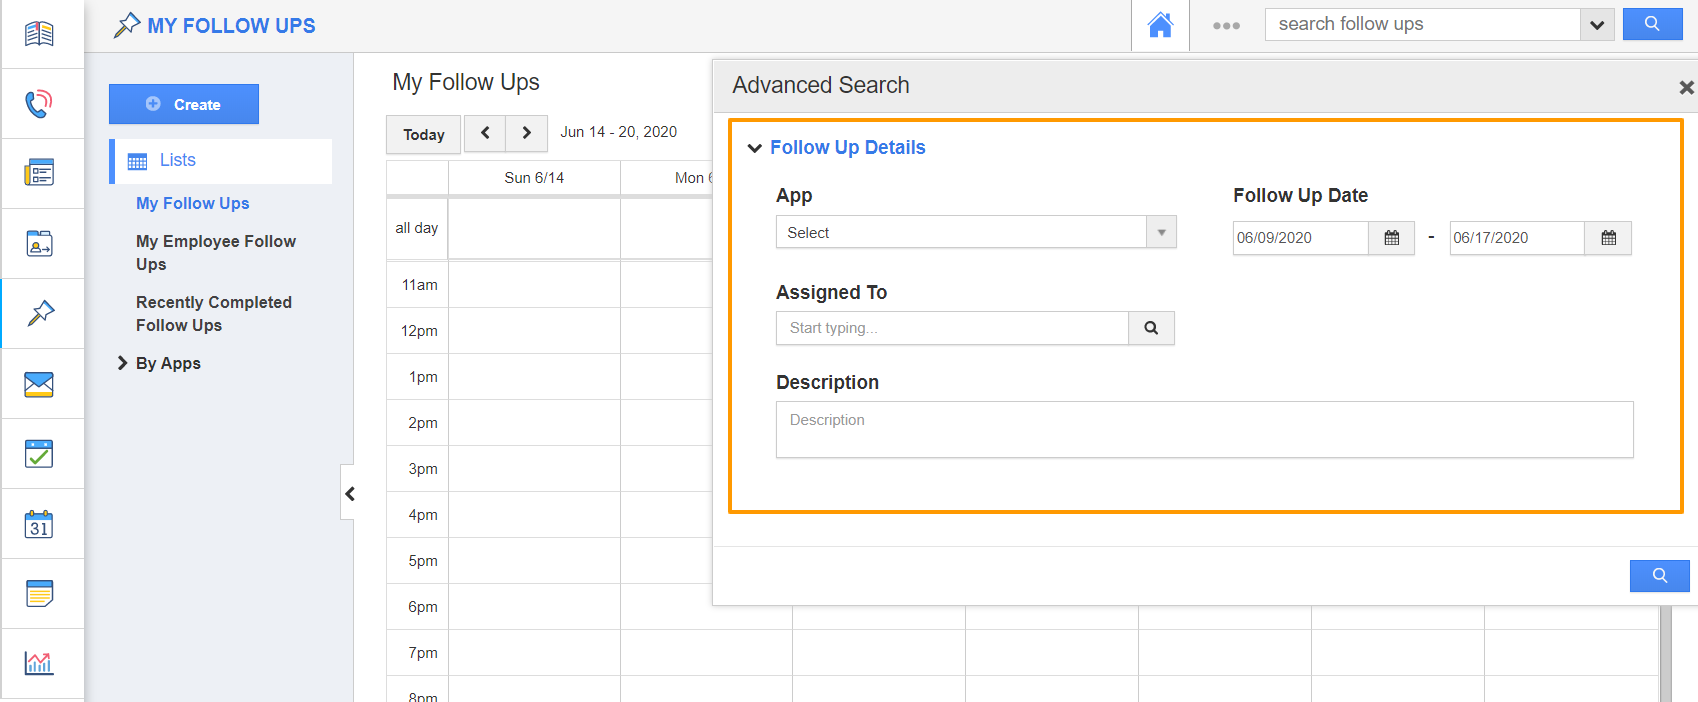Open the calendar icon showing 31
This screenshot has width=1698, height=702.
pyautogui.click(x=39, y=524)
